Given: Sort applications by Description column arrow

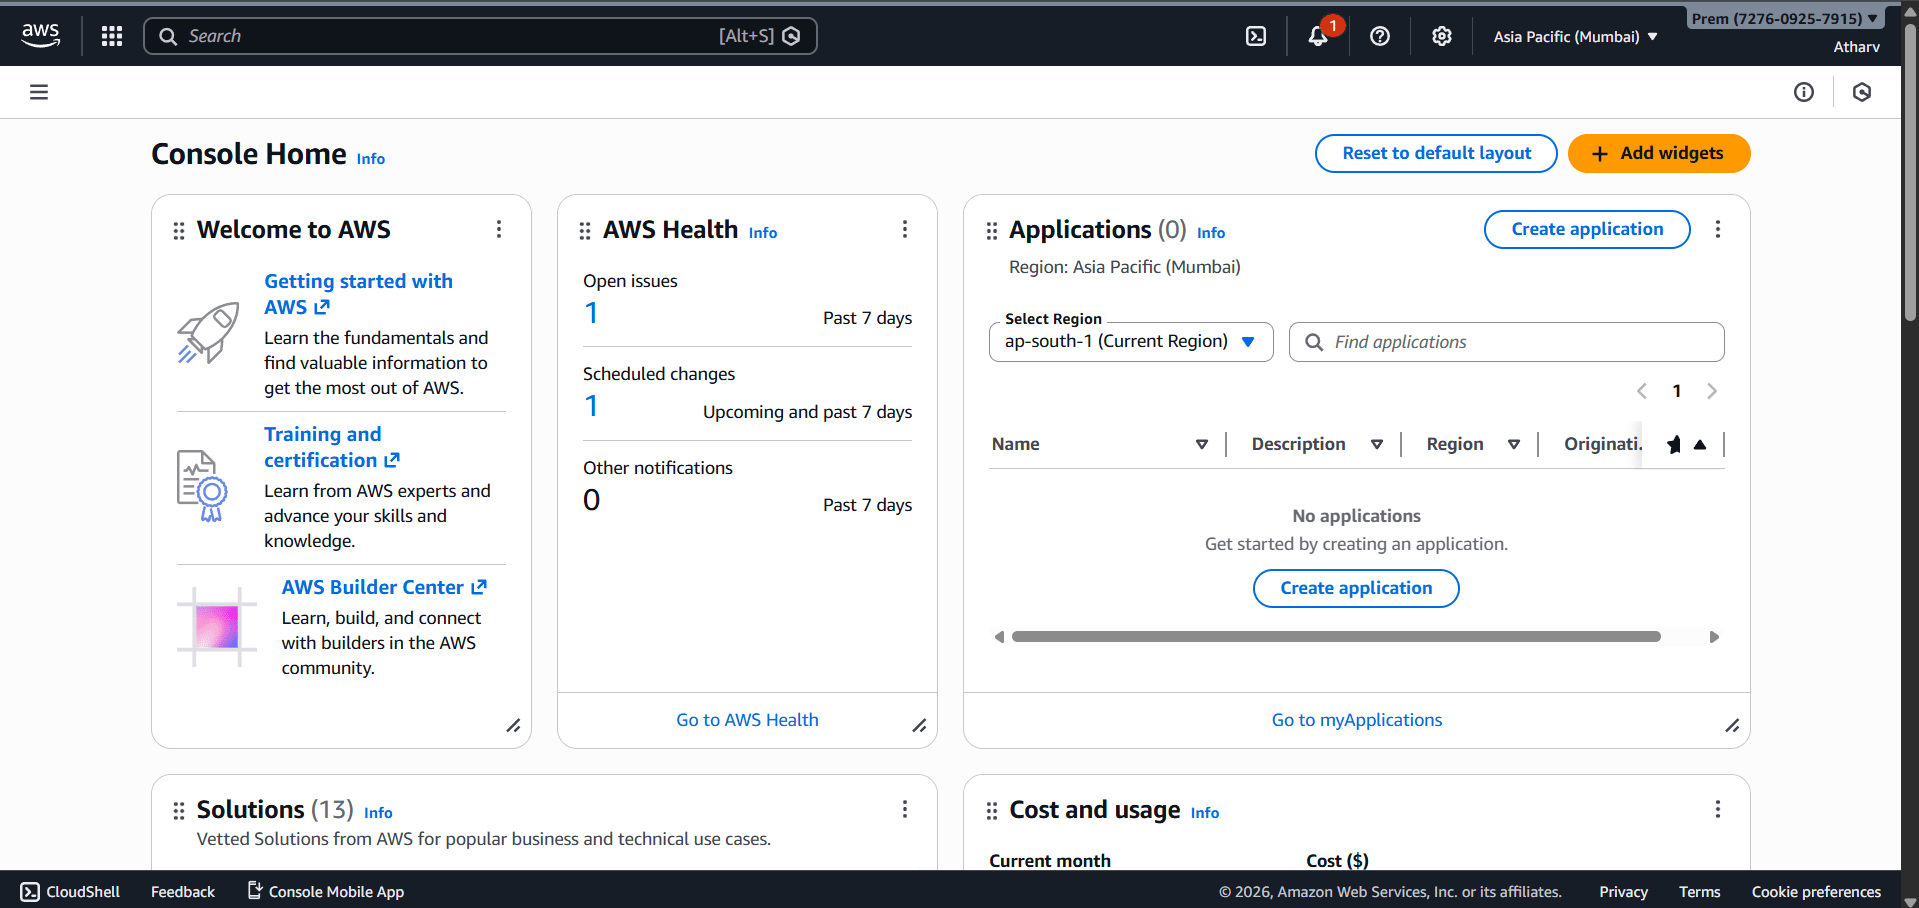Looking at the screenshot, I should click(x=1377, y=445).
